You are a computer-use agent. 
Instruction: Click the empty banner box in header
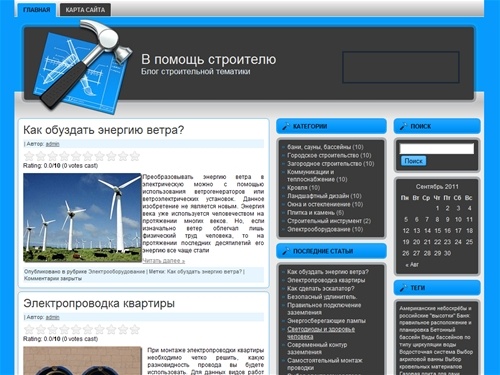pos(401,67)
